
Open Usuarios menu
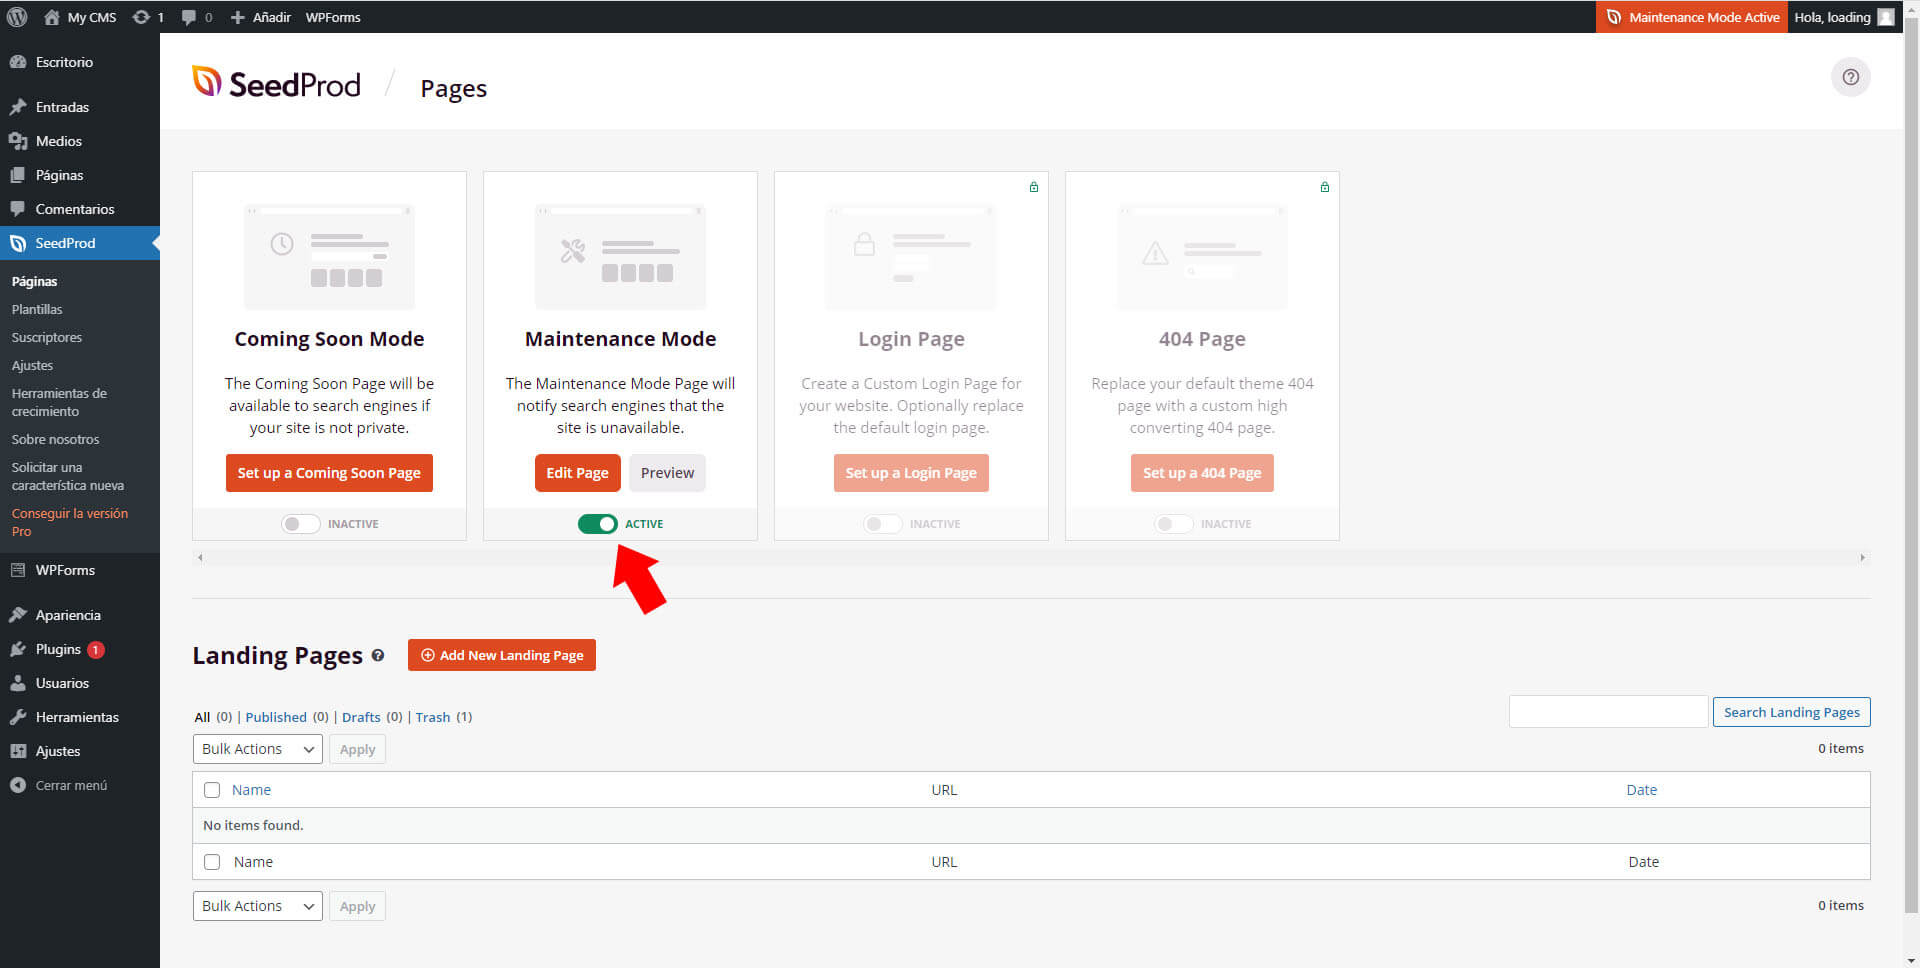[80, 683]
